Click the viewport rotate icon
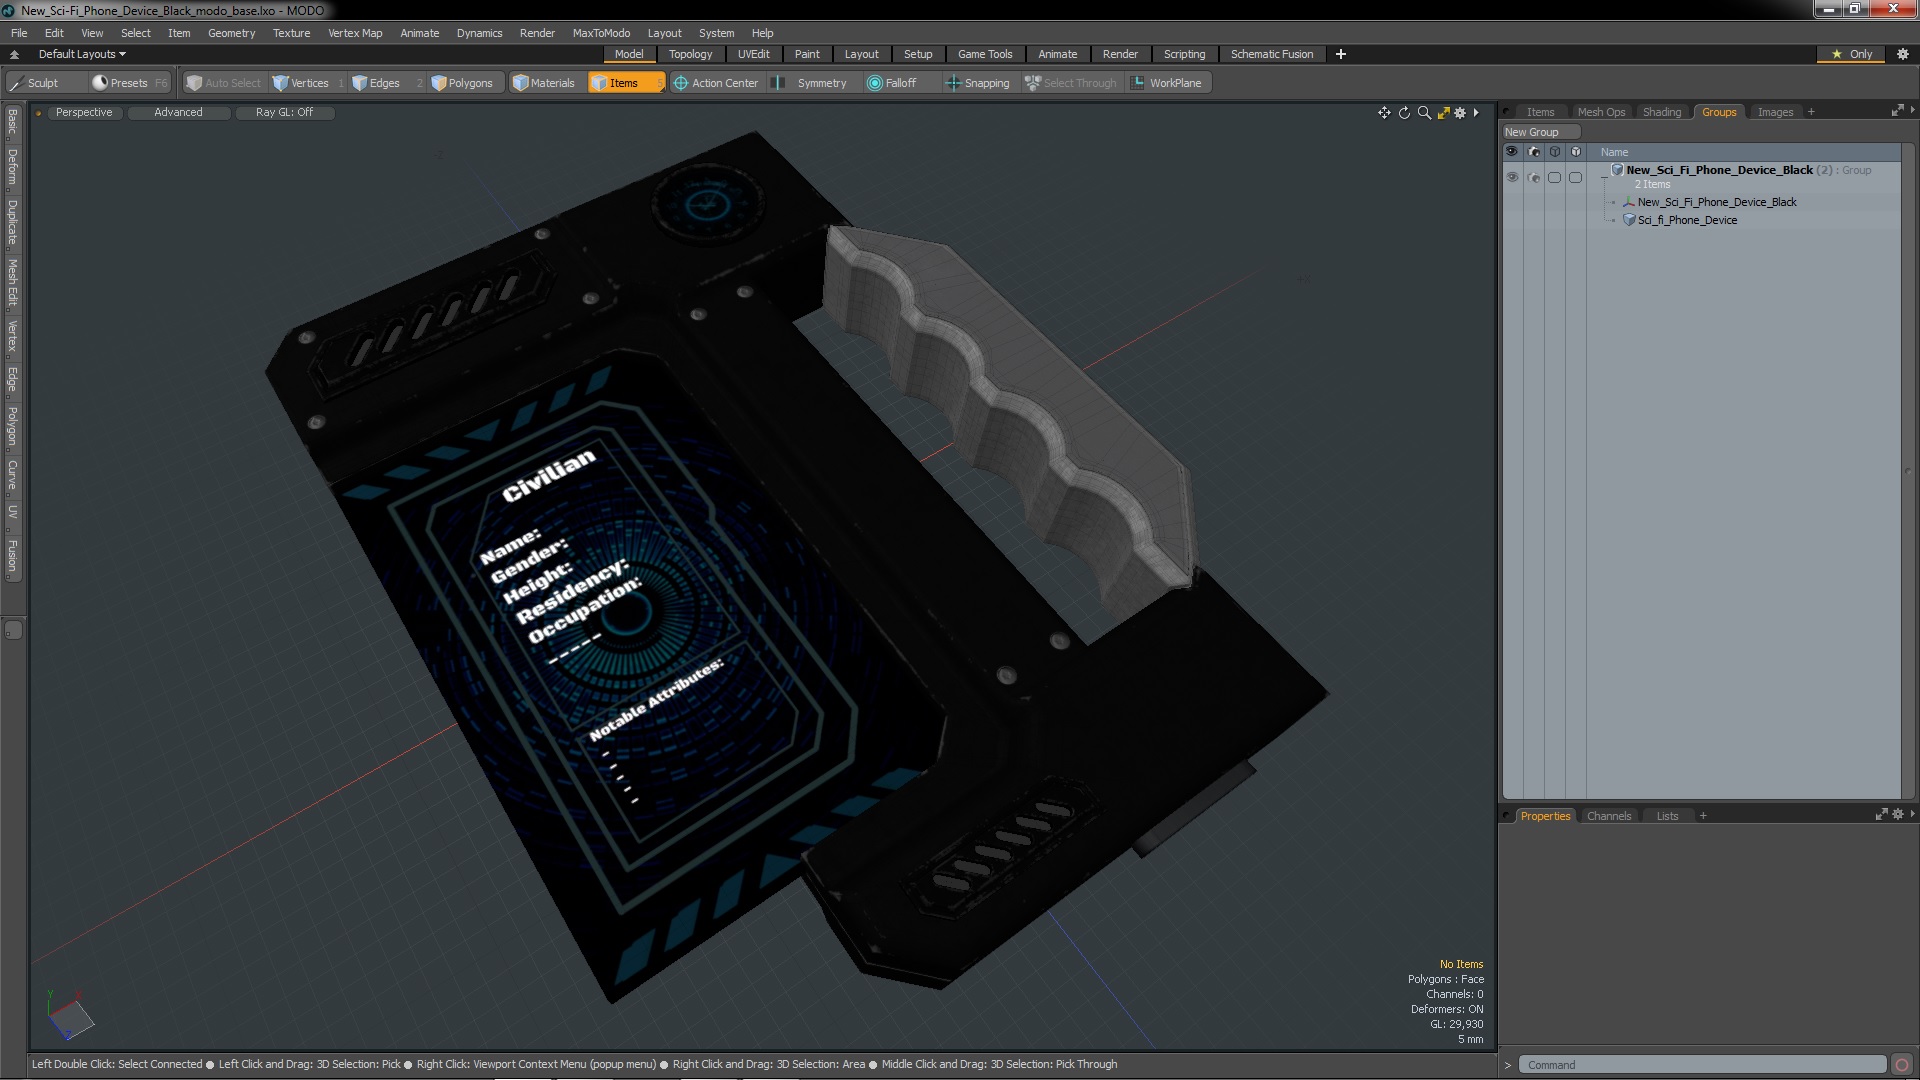The width and height of the screenshot is (1920, 1080). click(x=1404, y=113)
